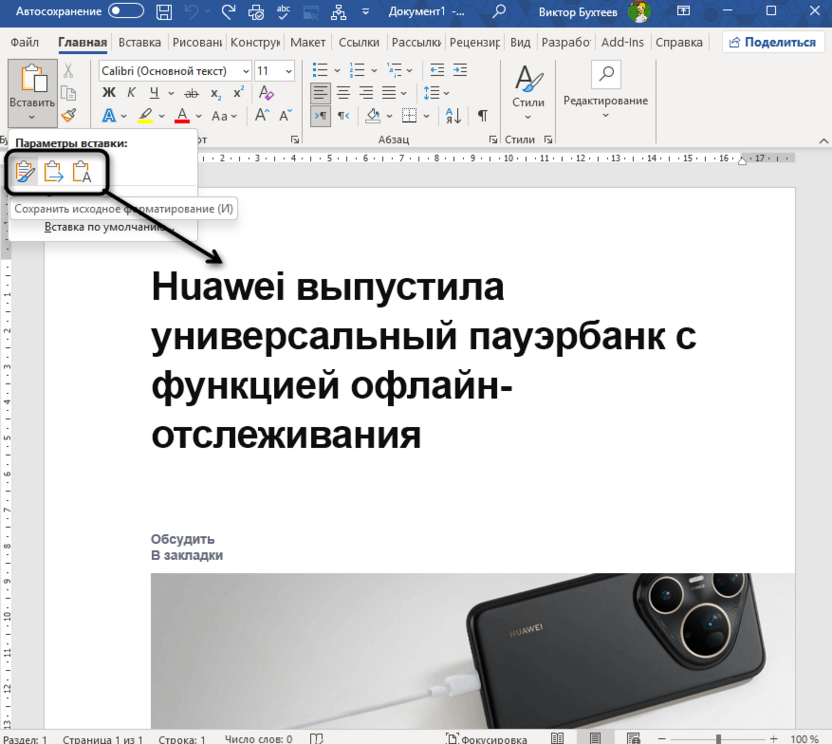Viewport: 832px width, 744px height.
Task: Click the В закладки link
Action: tap(187, 556)
